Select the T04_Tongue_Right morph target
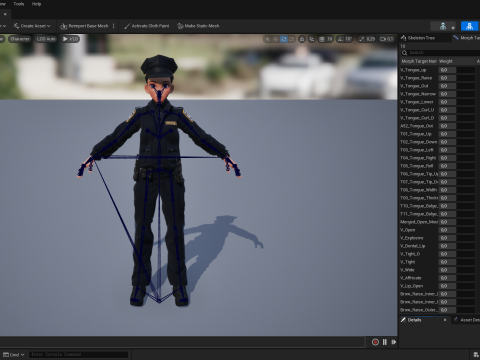 pyautogui.click(x=418, y=158)
